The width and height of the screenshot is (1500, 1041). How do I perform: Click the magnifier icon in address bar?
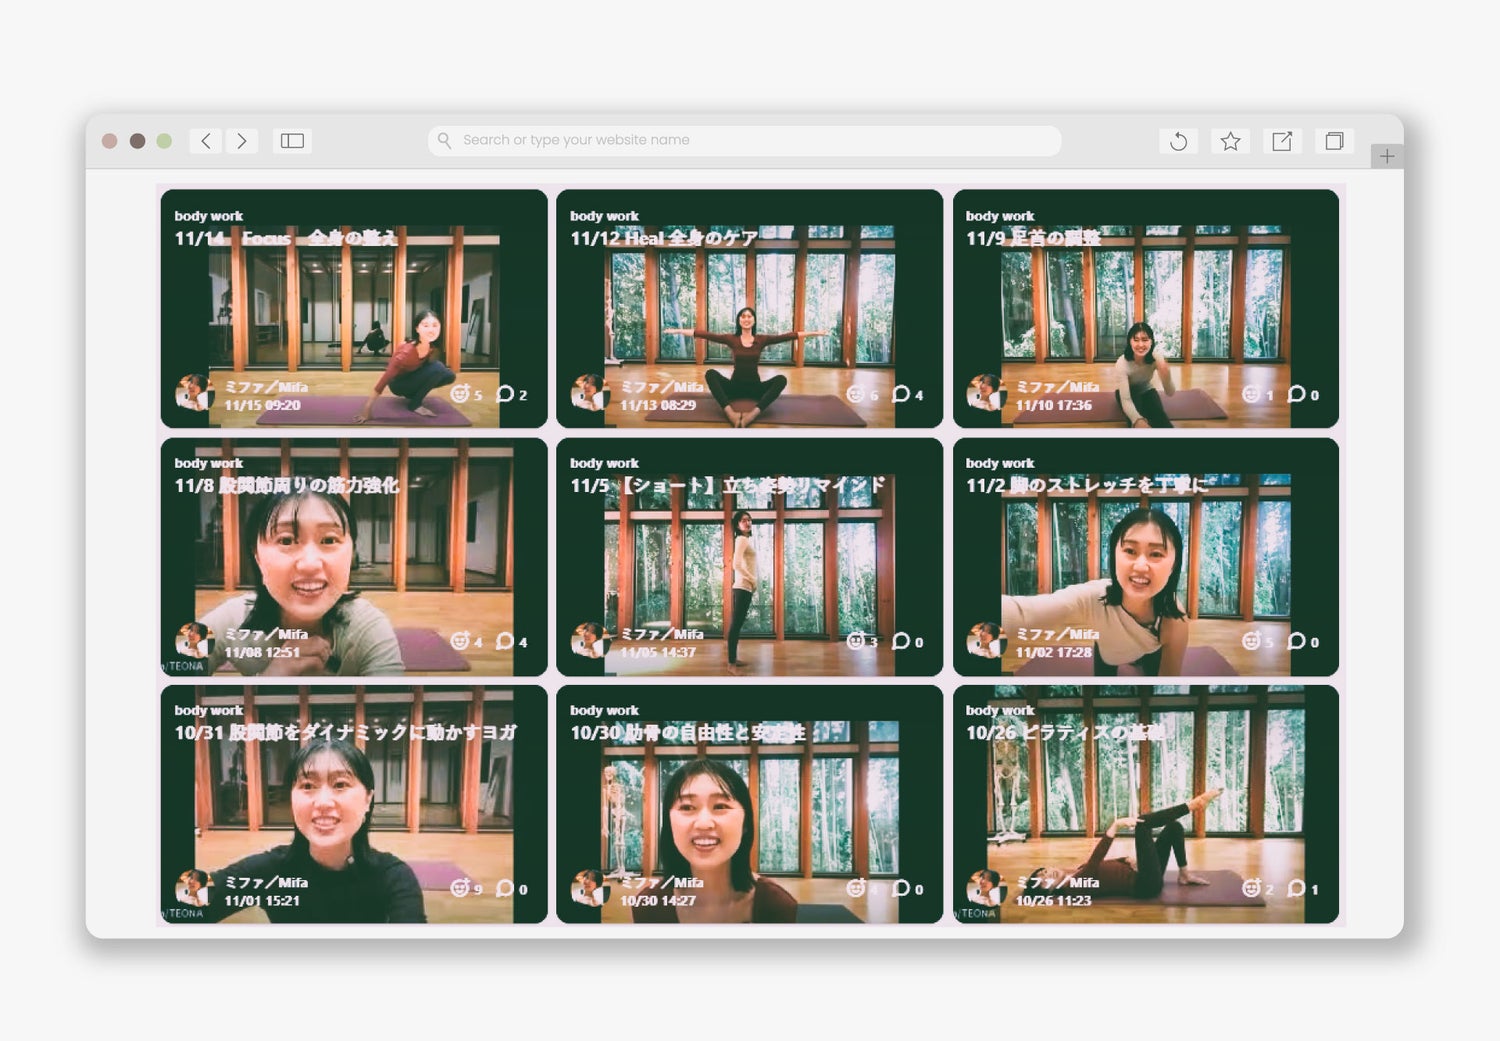click(445, 140)
